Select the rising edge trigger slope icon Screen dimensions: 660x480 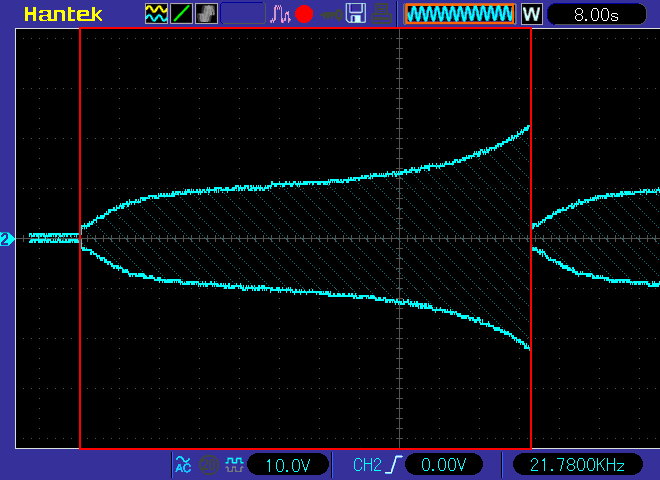coord(394,465)
